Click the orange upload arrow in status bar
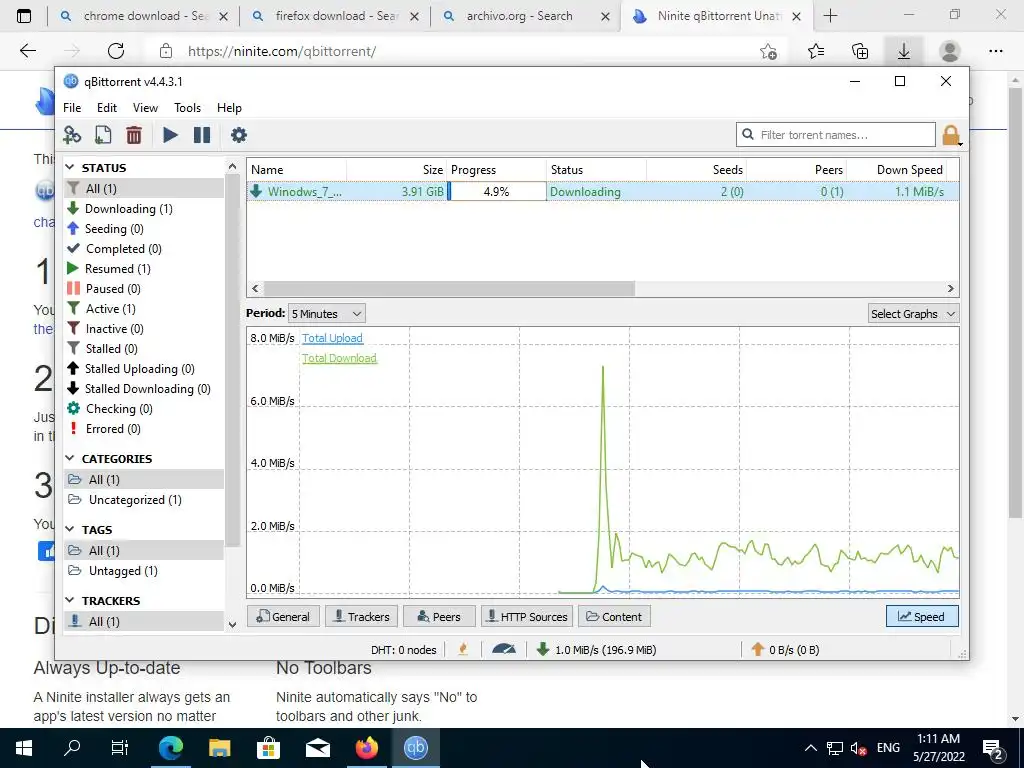Screen dimensions: 1024x768 click(758, 649)
